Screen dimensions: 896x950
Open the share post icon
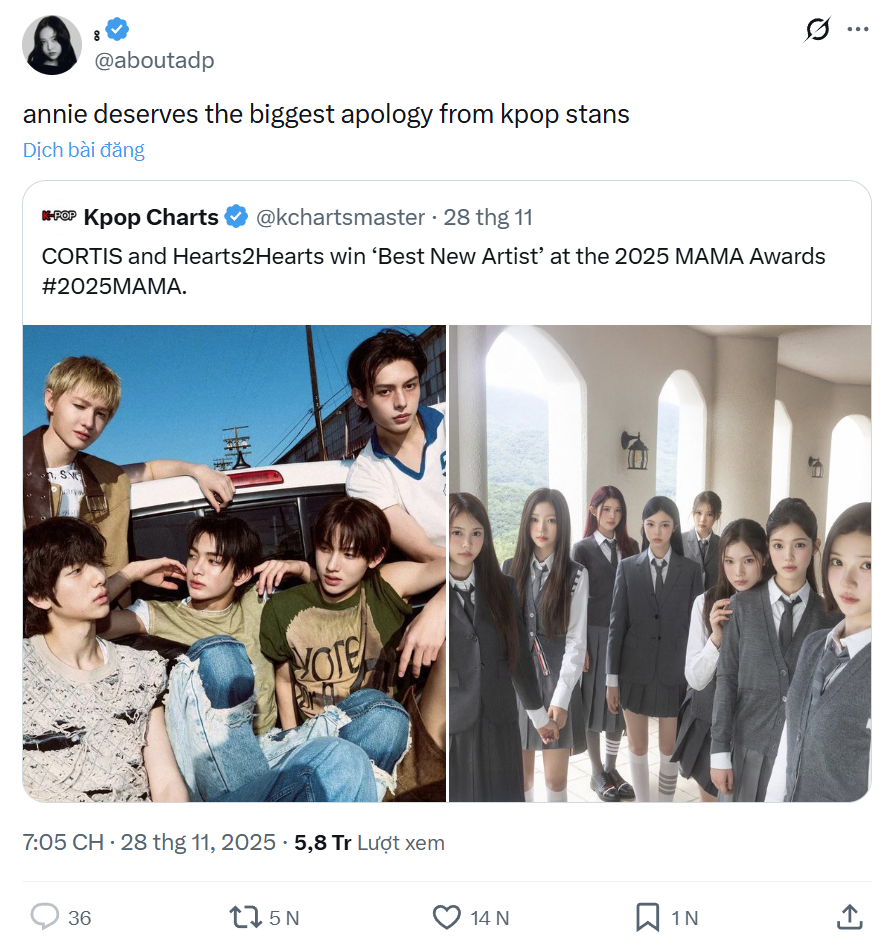tap(849, 916)
